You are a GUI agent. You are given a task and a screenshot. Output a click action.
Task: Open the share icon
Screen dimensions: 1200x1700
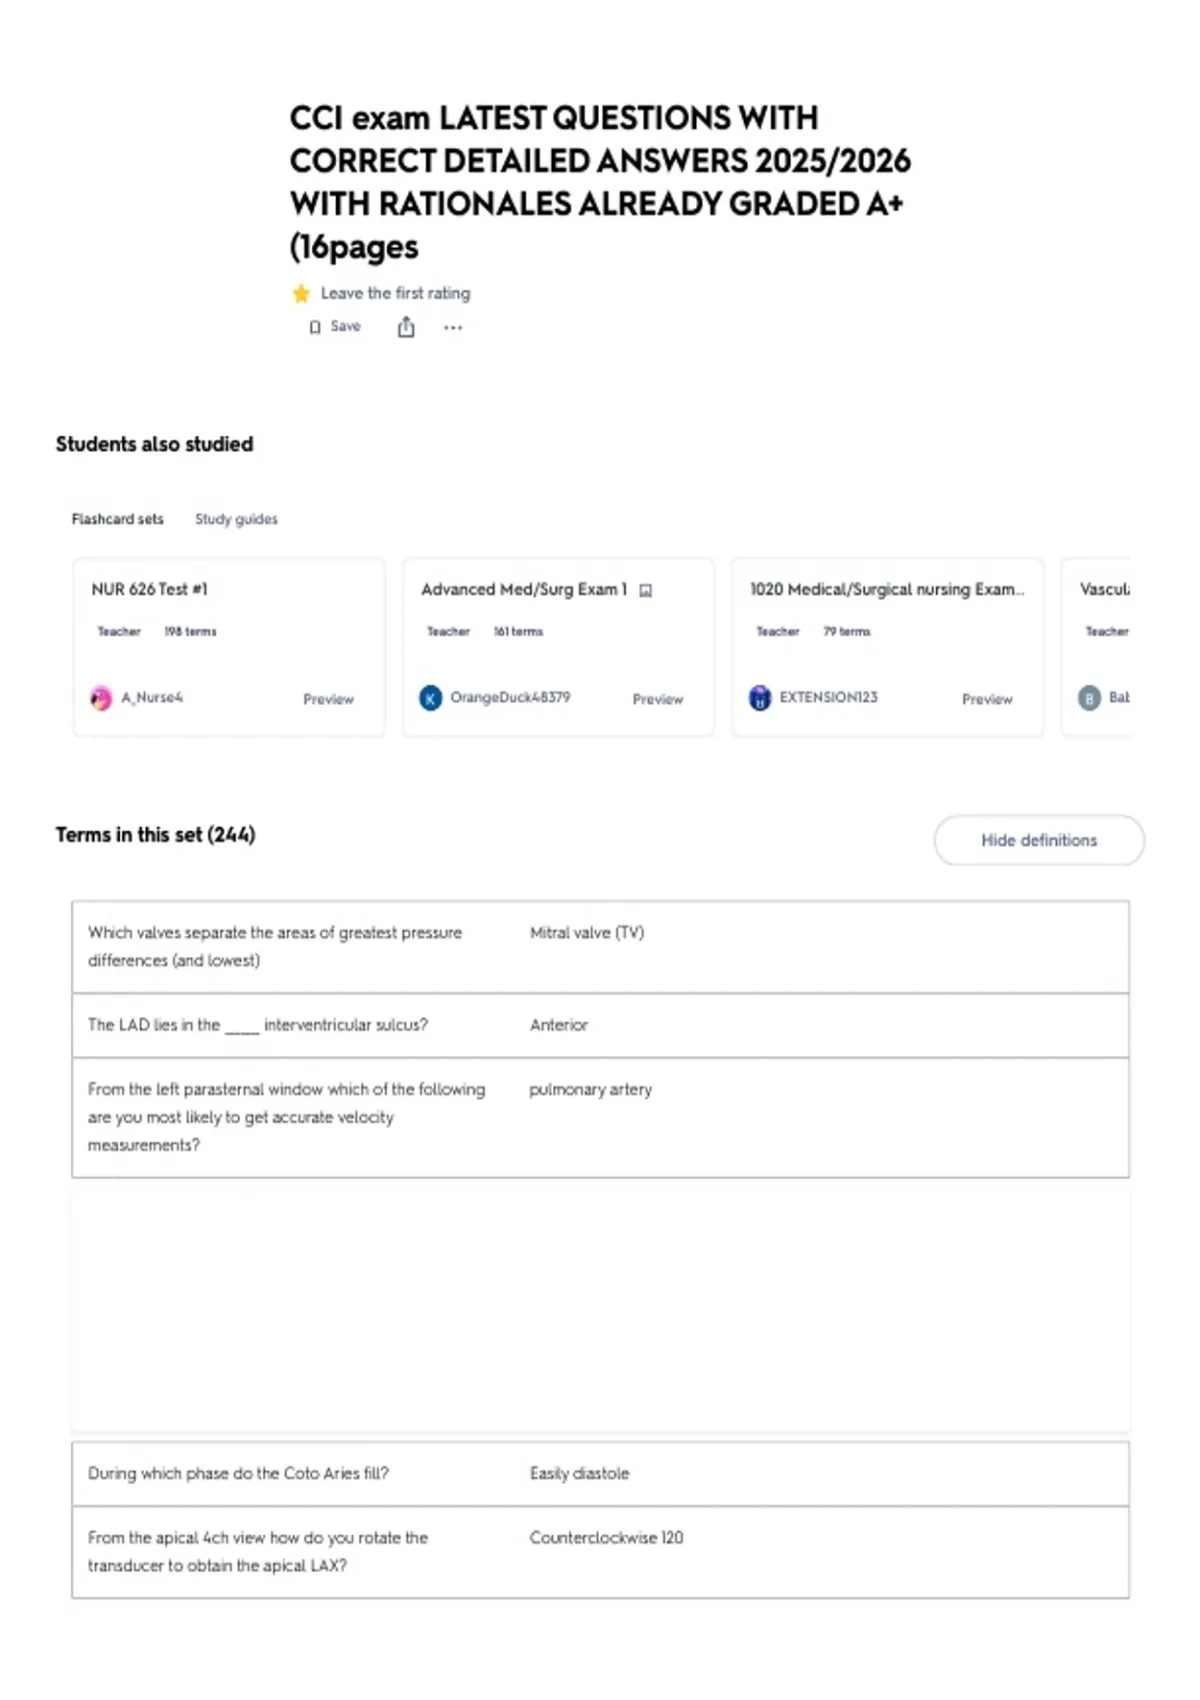coord(406,327)
